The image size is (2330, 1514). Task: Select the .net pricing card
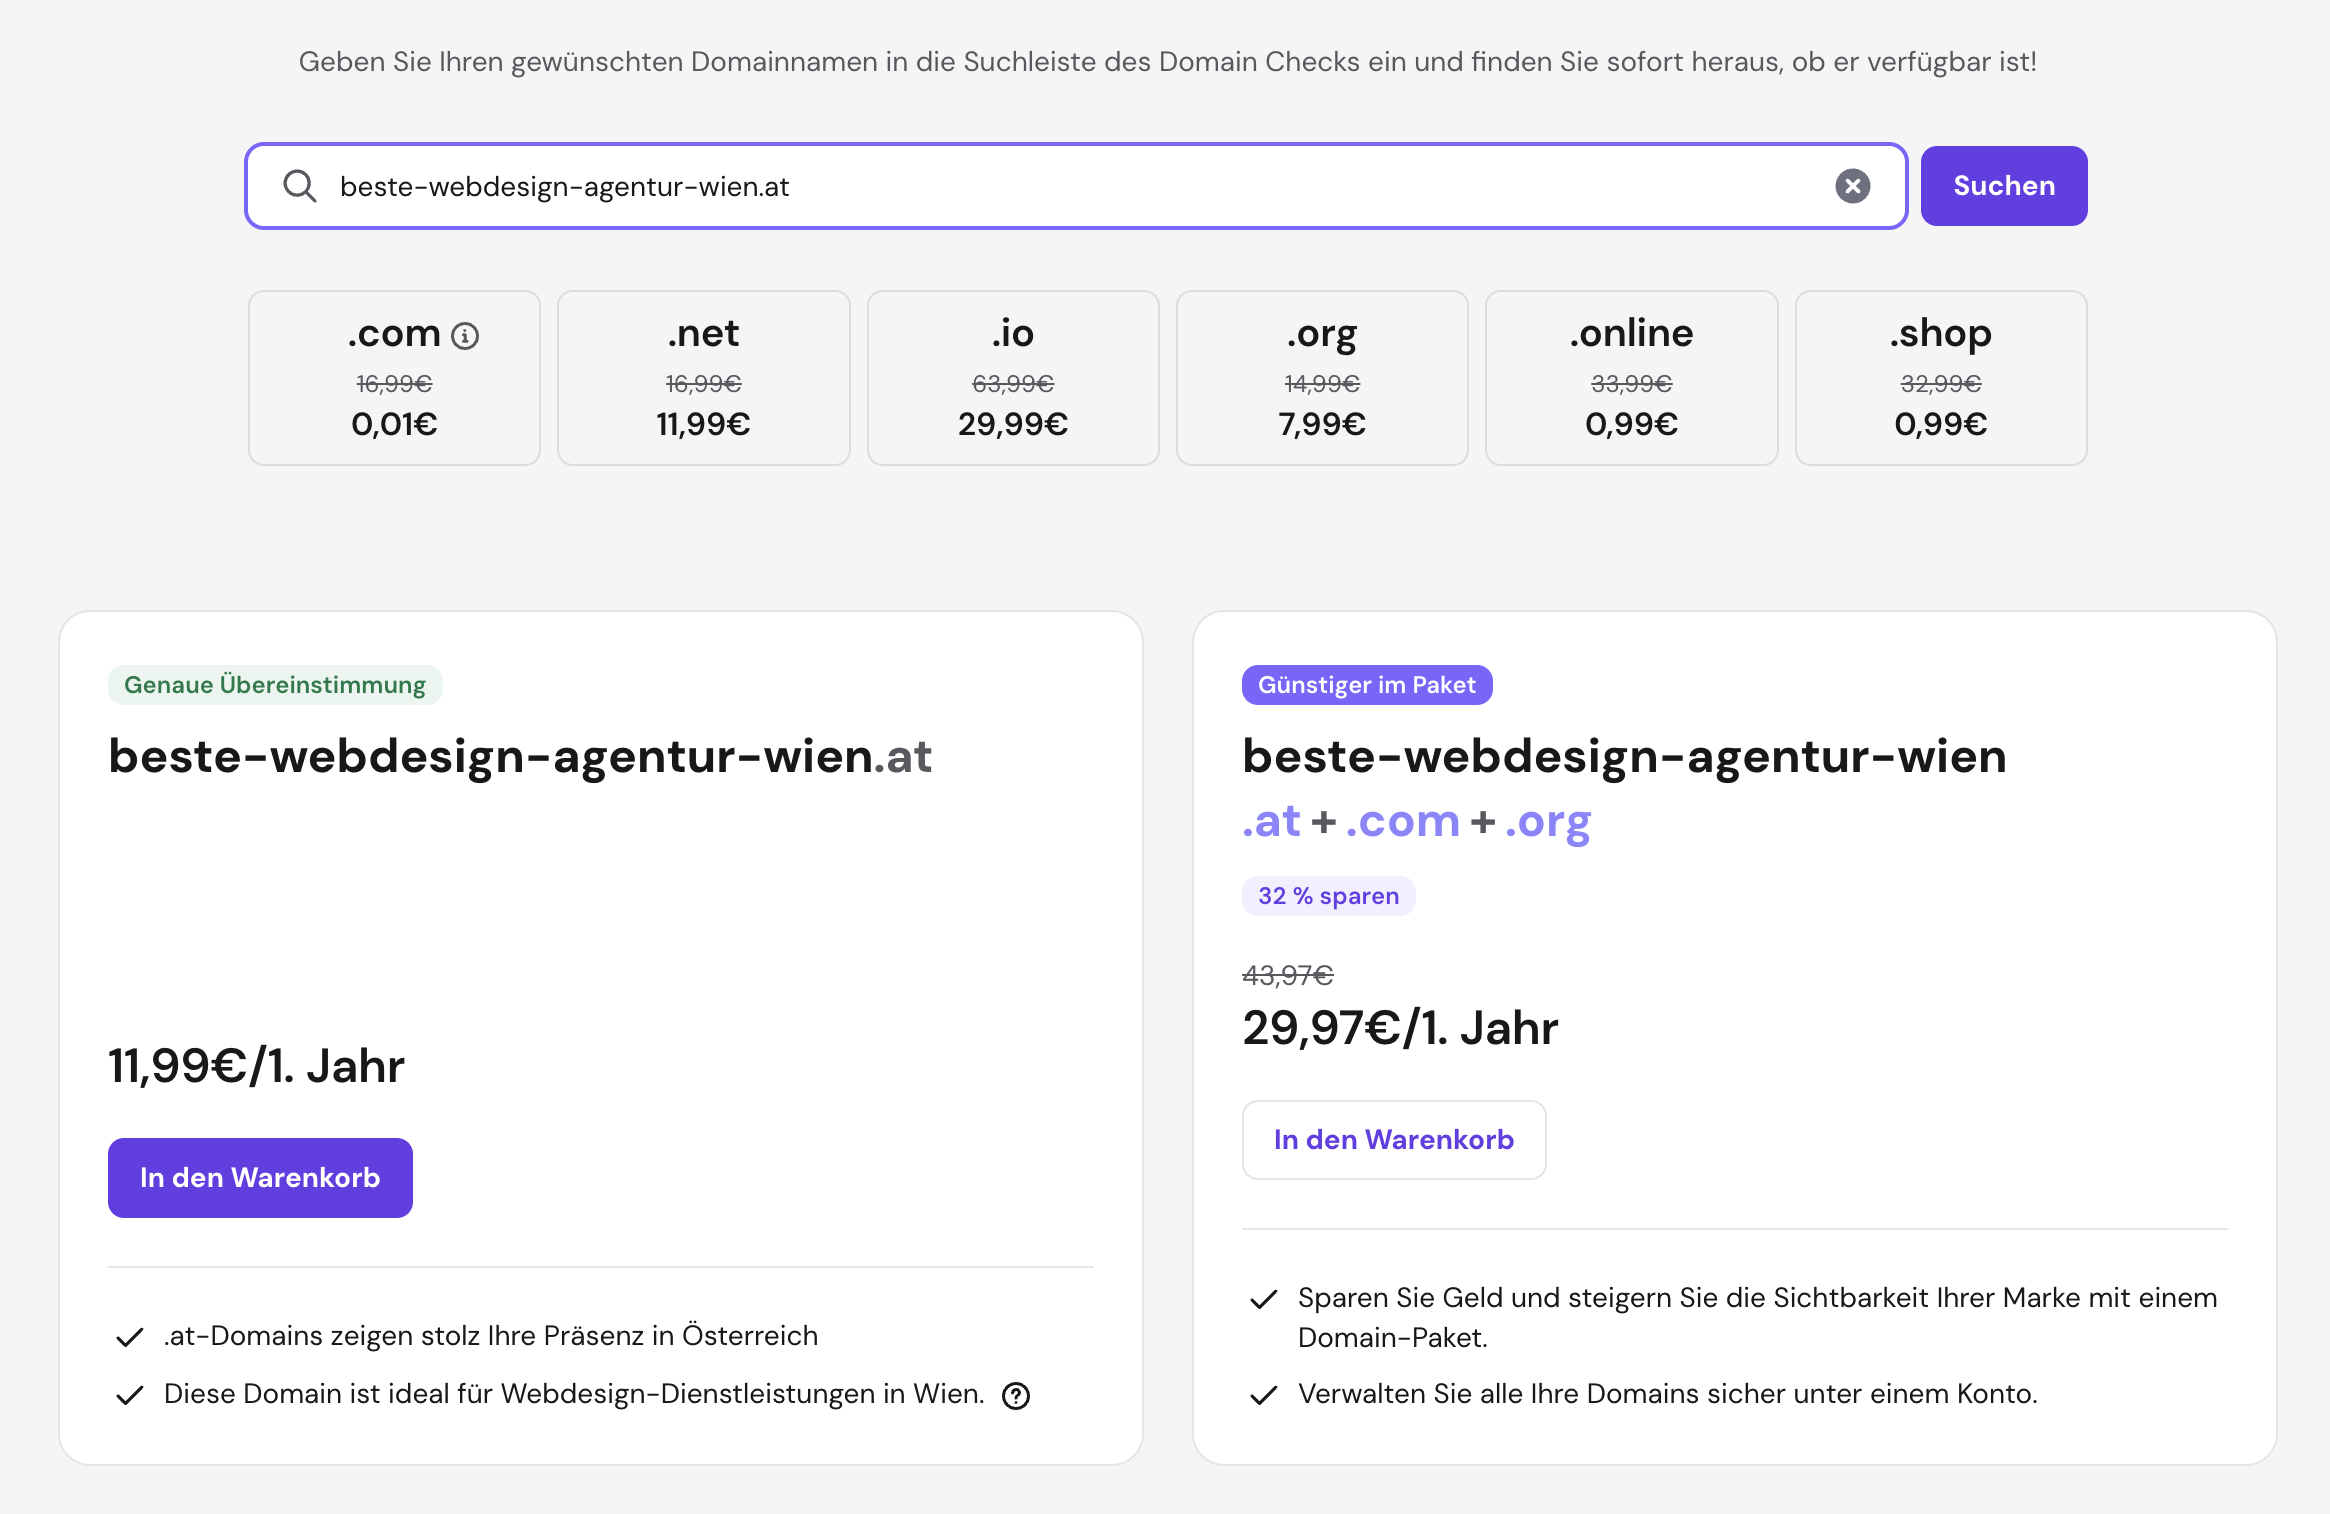703,378
